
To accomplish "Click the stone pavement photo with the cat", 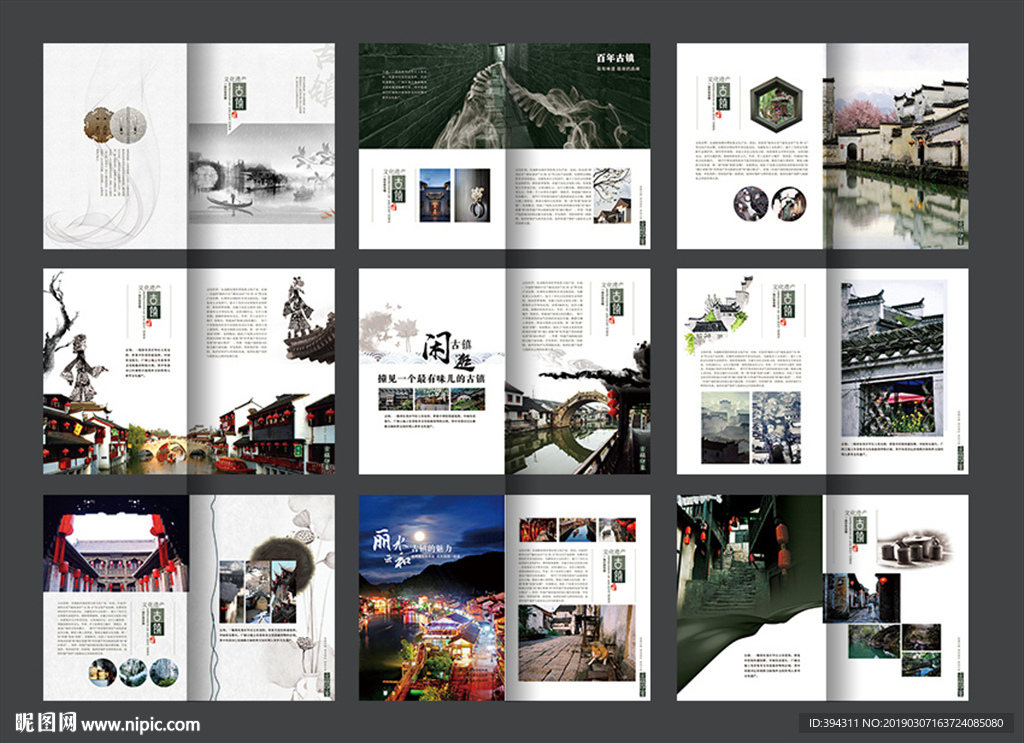I will [x=577, y=643].
